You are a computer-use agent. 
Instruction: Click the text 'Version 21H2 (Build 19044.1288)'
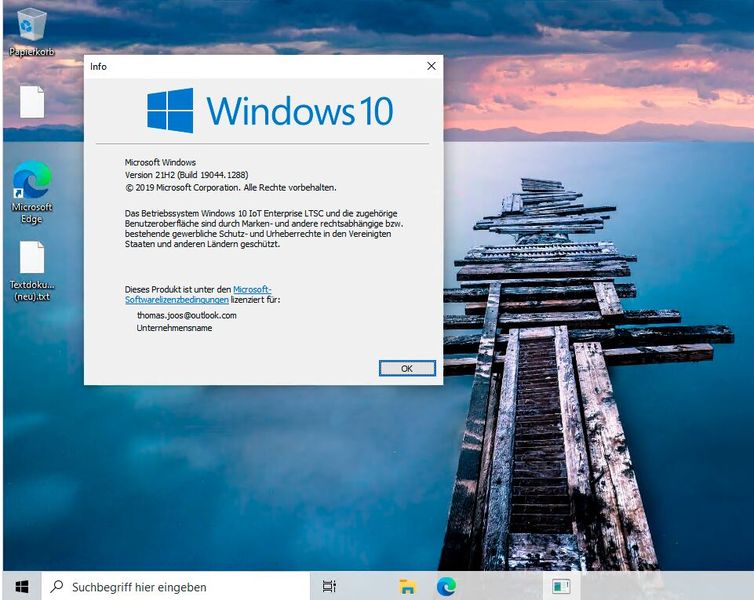pyautogui.click(x=187, y=175)
